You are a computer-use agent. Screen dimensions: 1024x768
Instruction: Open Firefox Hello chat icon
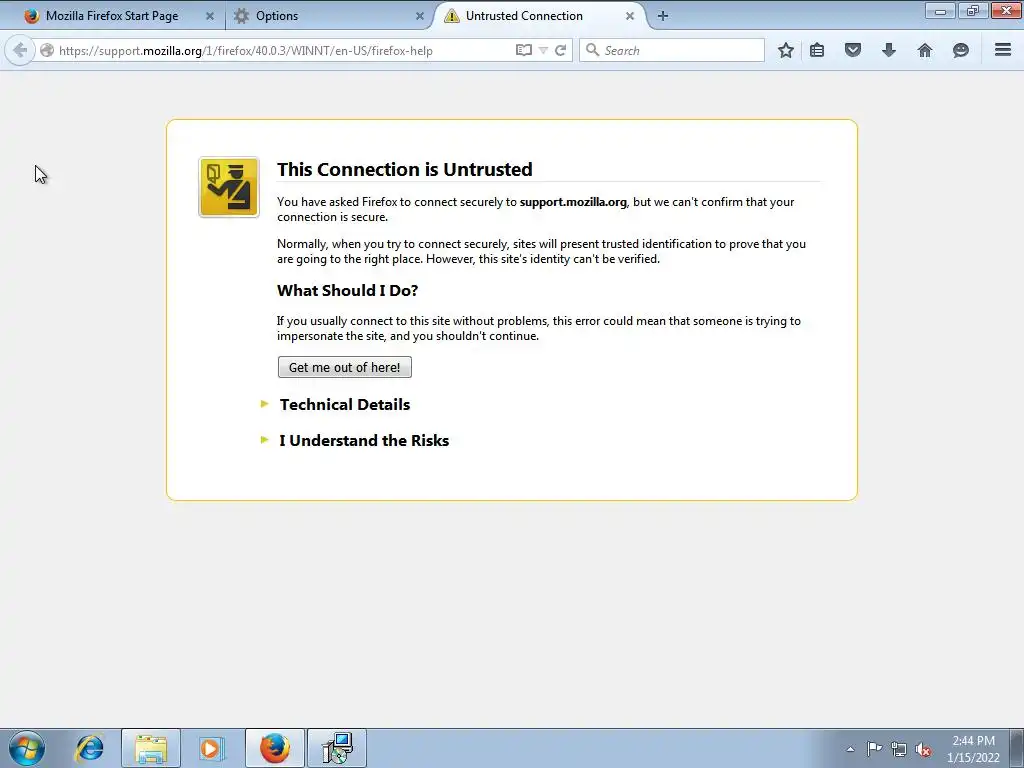click(x=961, y=50)
